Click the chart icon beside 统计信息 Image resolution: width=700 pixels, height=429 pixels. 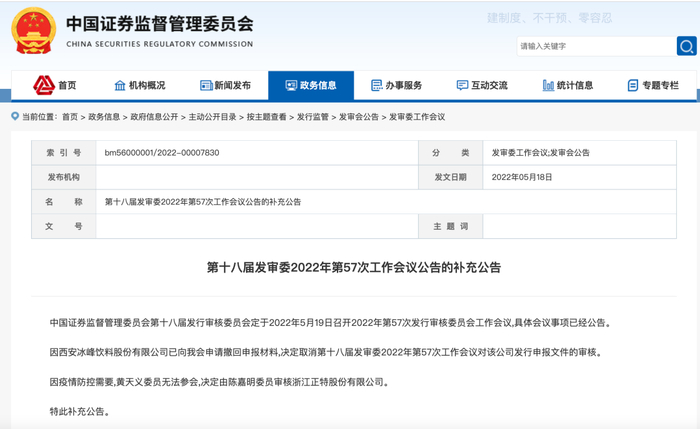548,86
